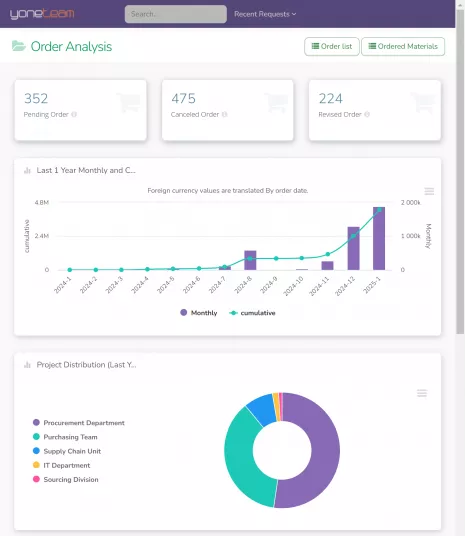Open the monthly chart hamburger menu

point(429,191)
